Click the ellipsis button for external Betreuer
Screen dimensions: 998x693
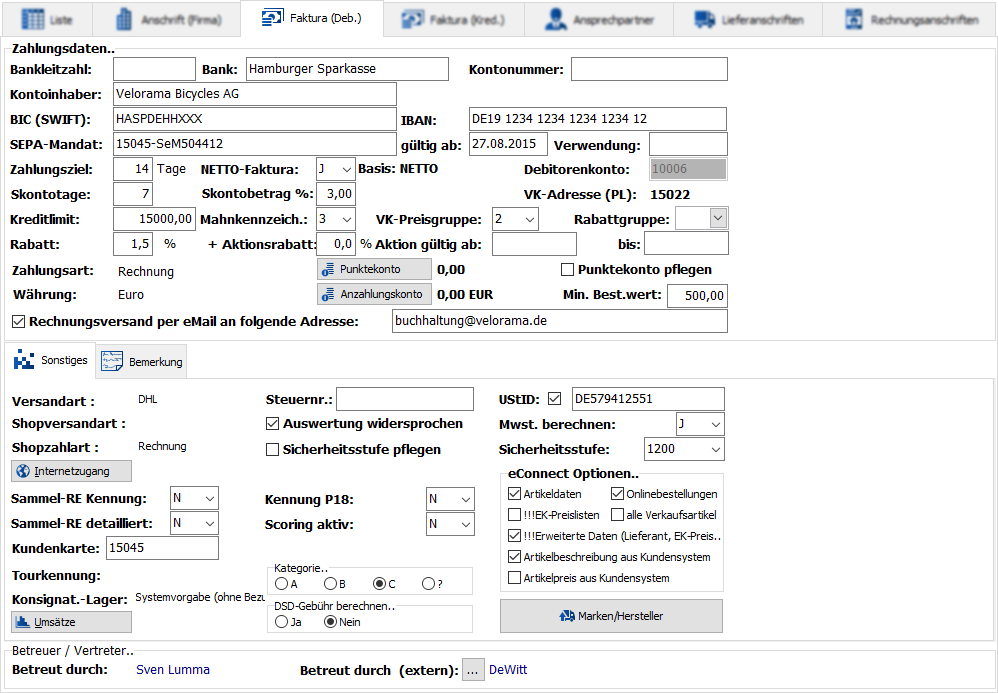coord(473,670)
